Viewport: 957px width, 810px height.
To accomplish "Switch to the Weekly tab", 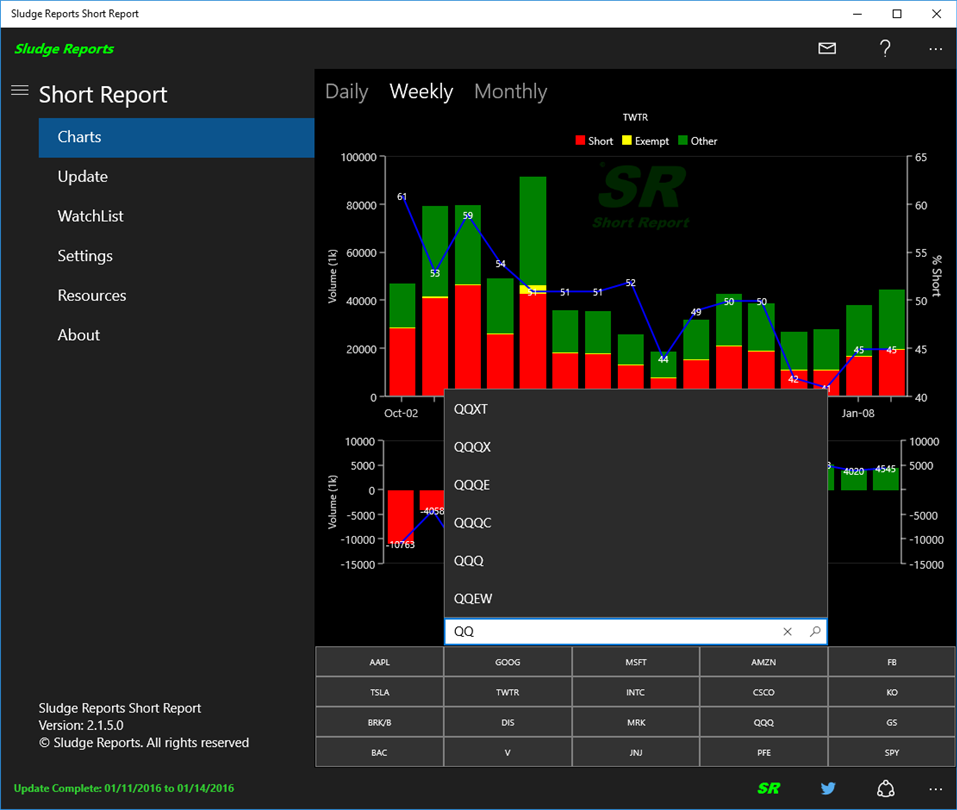I will tap(421, 92).
